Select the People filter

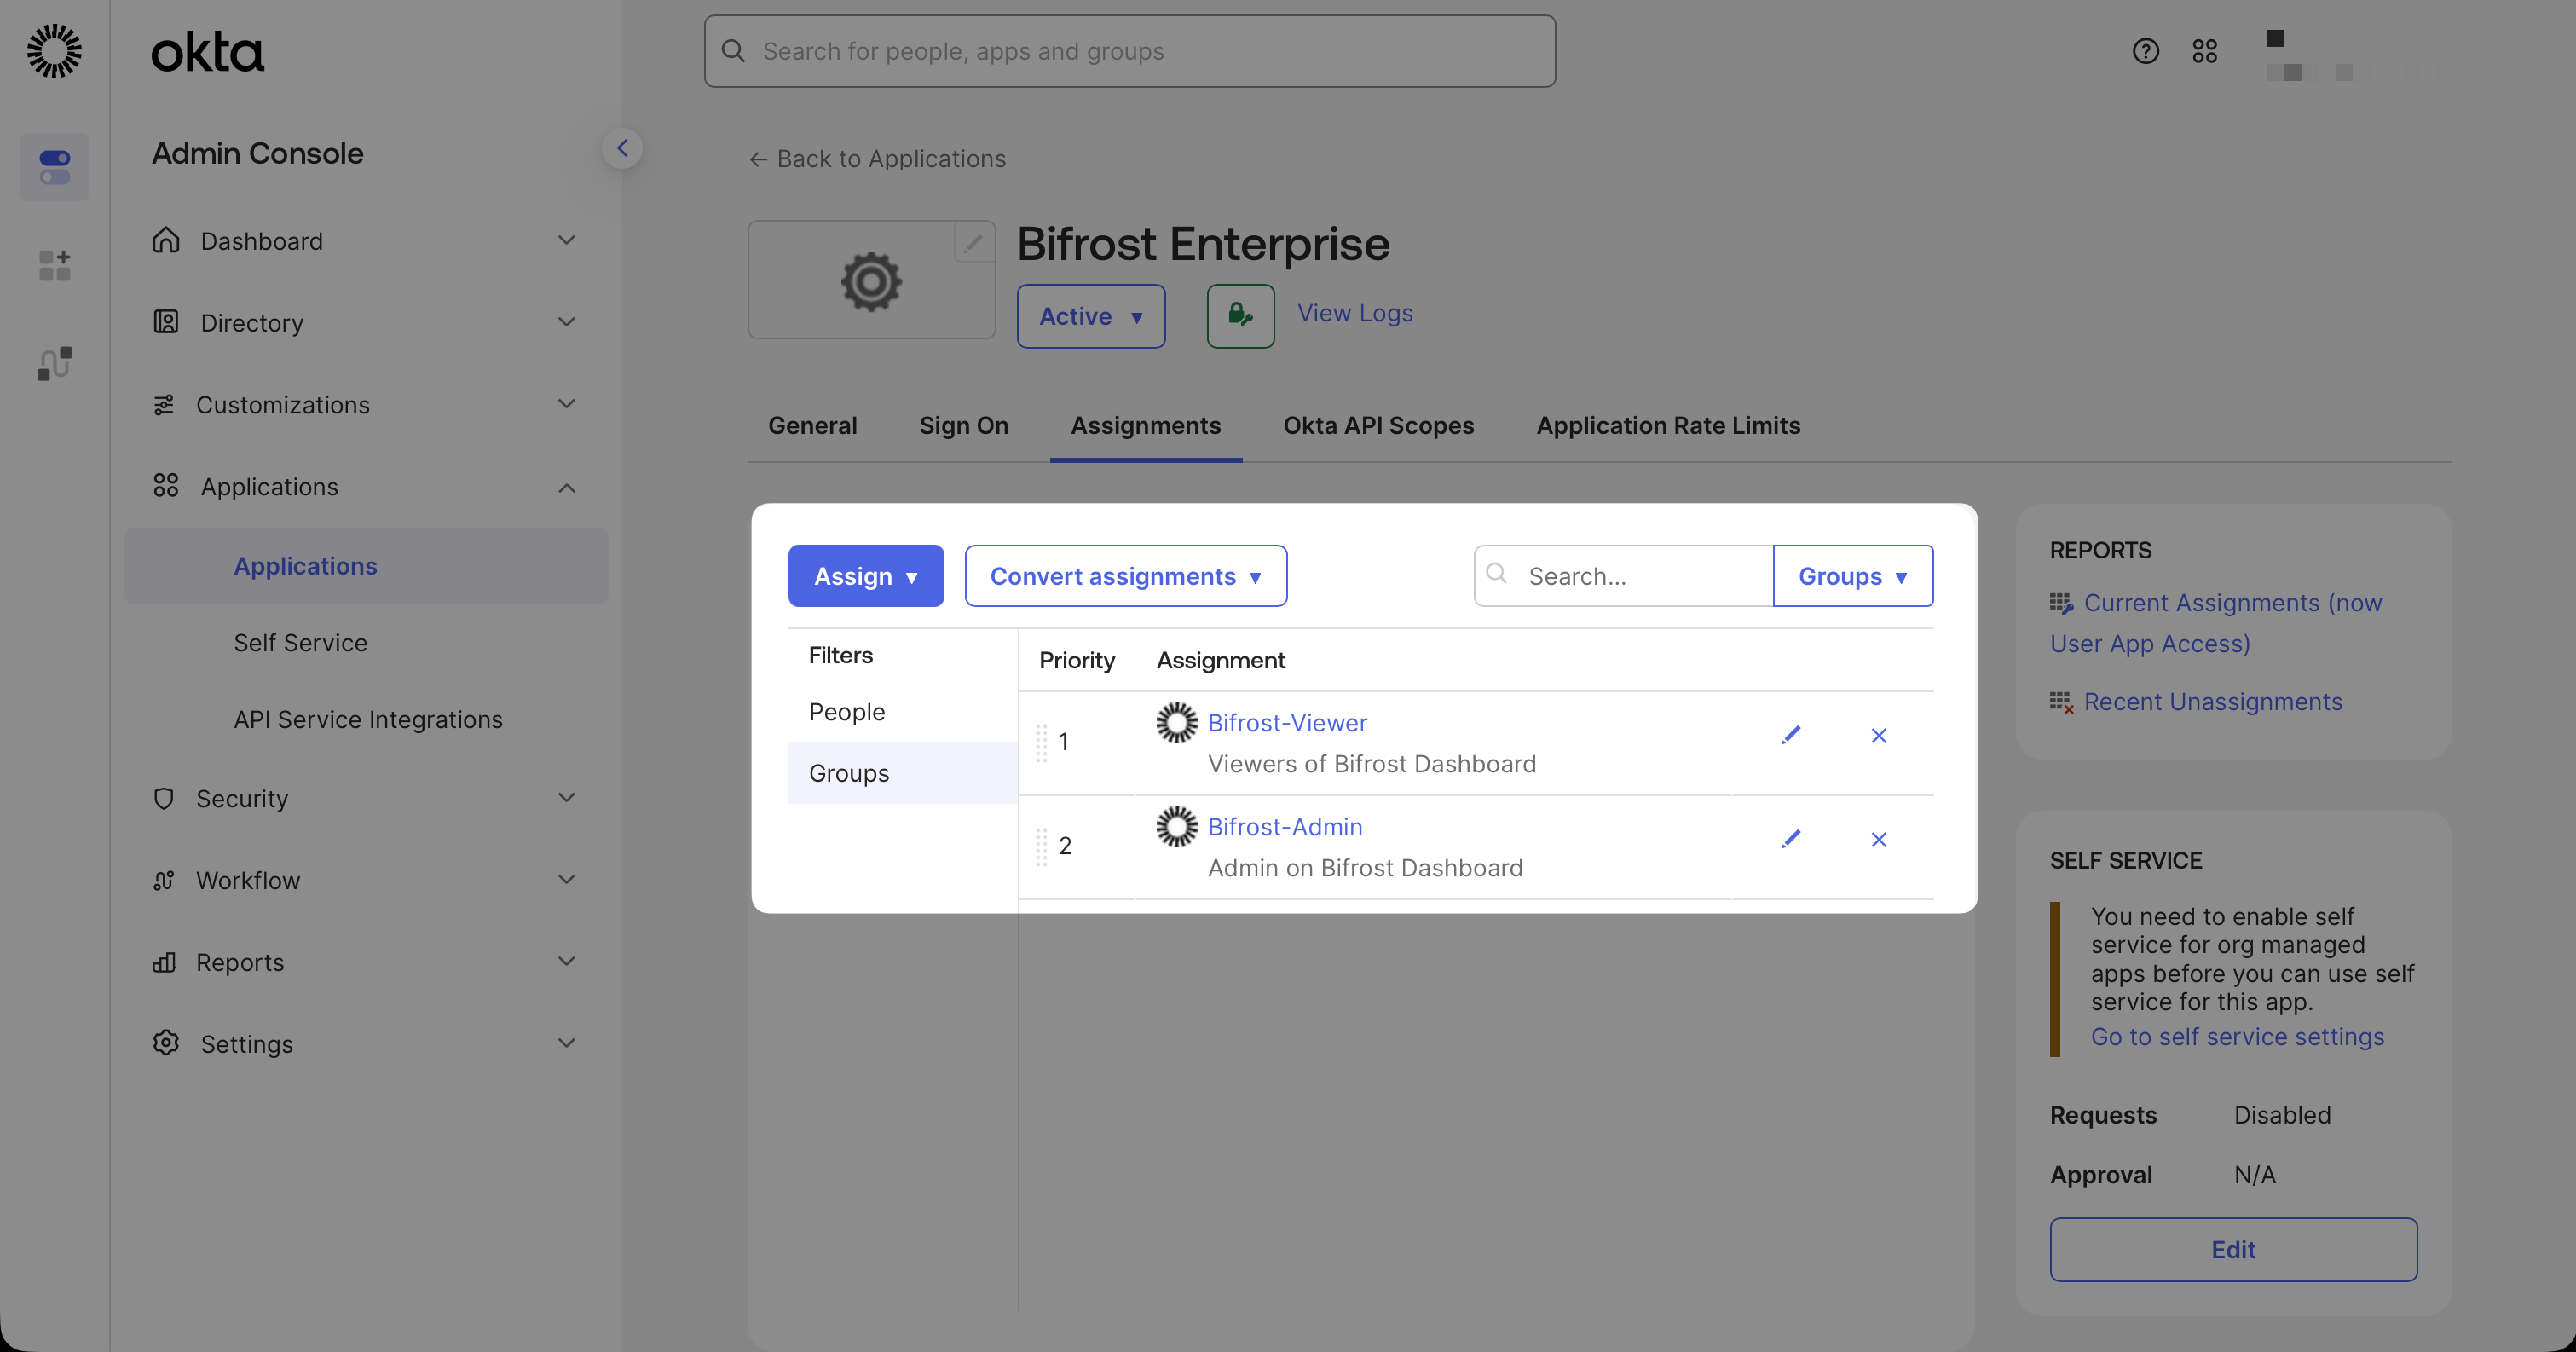pyautogui.click(x=902, y=712)
